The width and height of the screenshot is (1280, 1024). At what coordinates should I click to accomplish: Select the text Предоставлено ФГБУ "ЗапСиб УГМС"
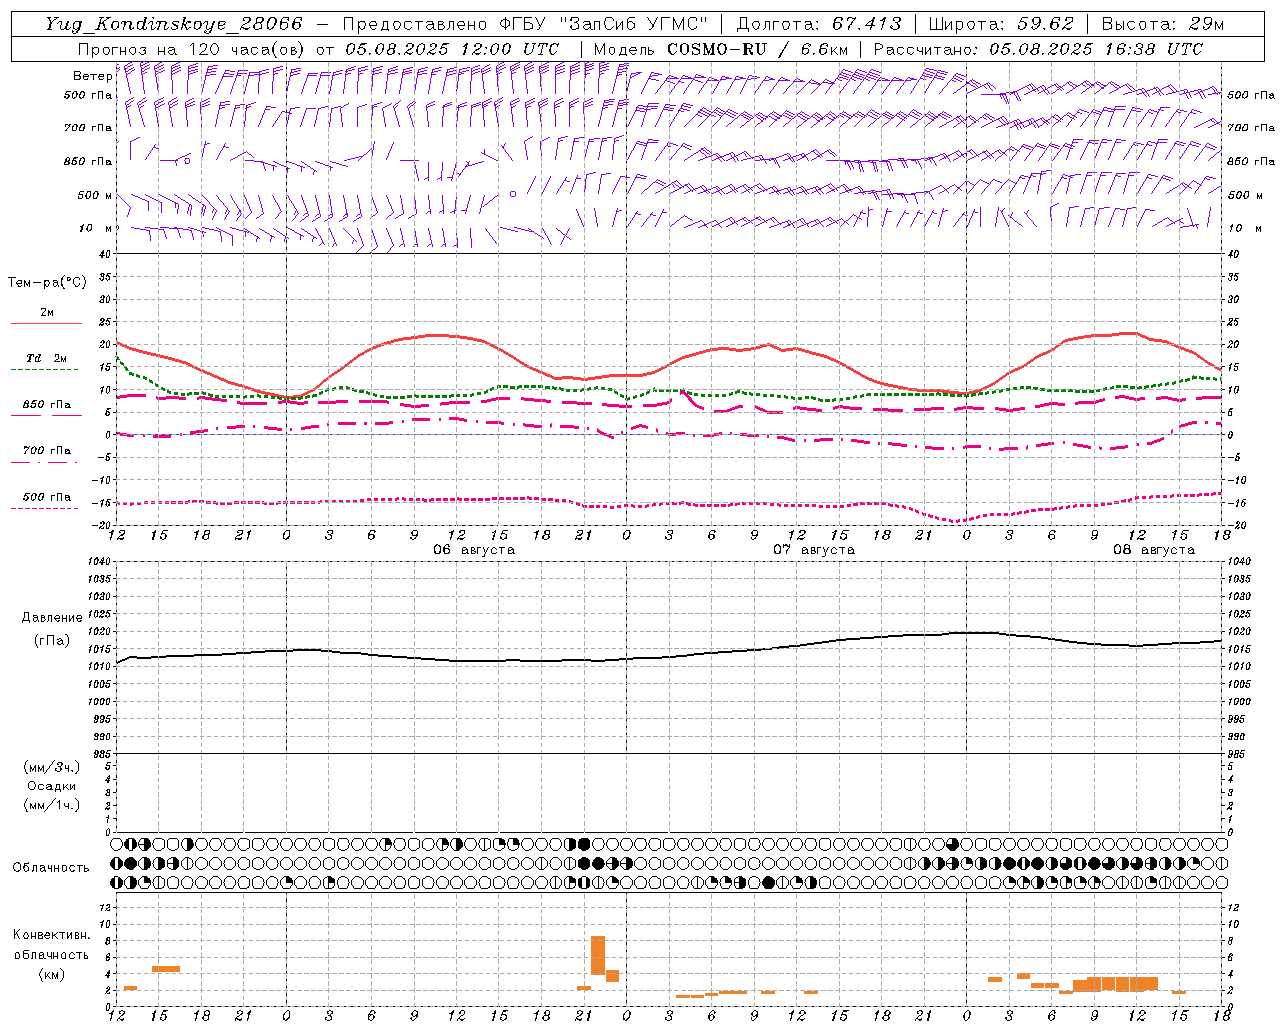(x=525, y=24)
